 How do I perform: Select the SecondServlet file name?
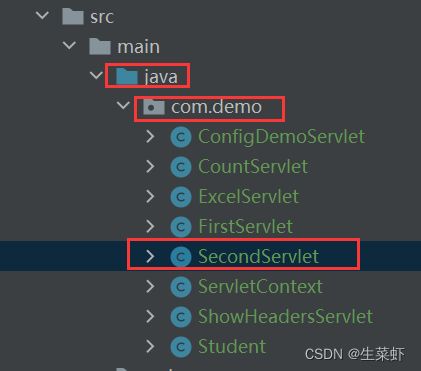click(x=258, y=257)
